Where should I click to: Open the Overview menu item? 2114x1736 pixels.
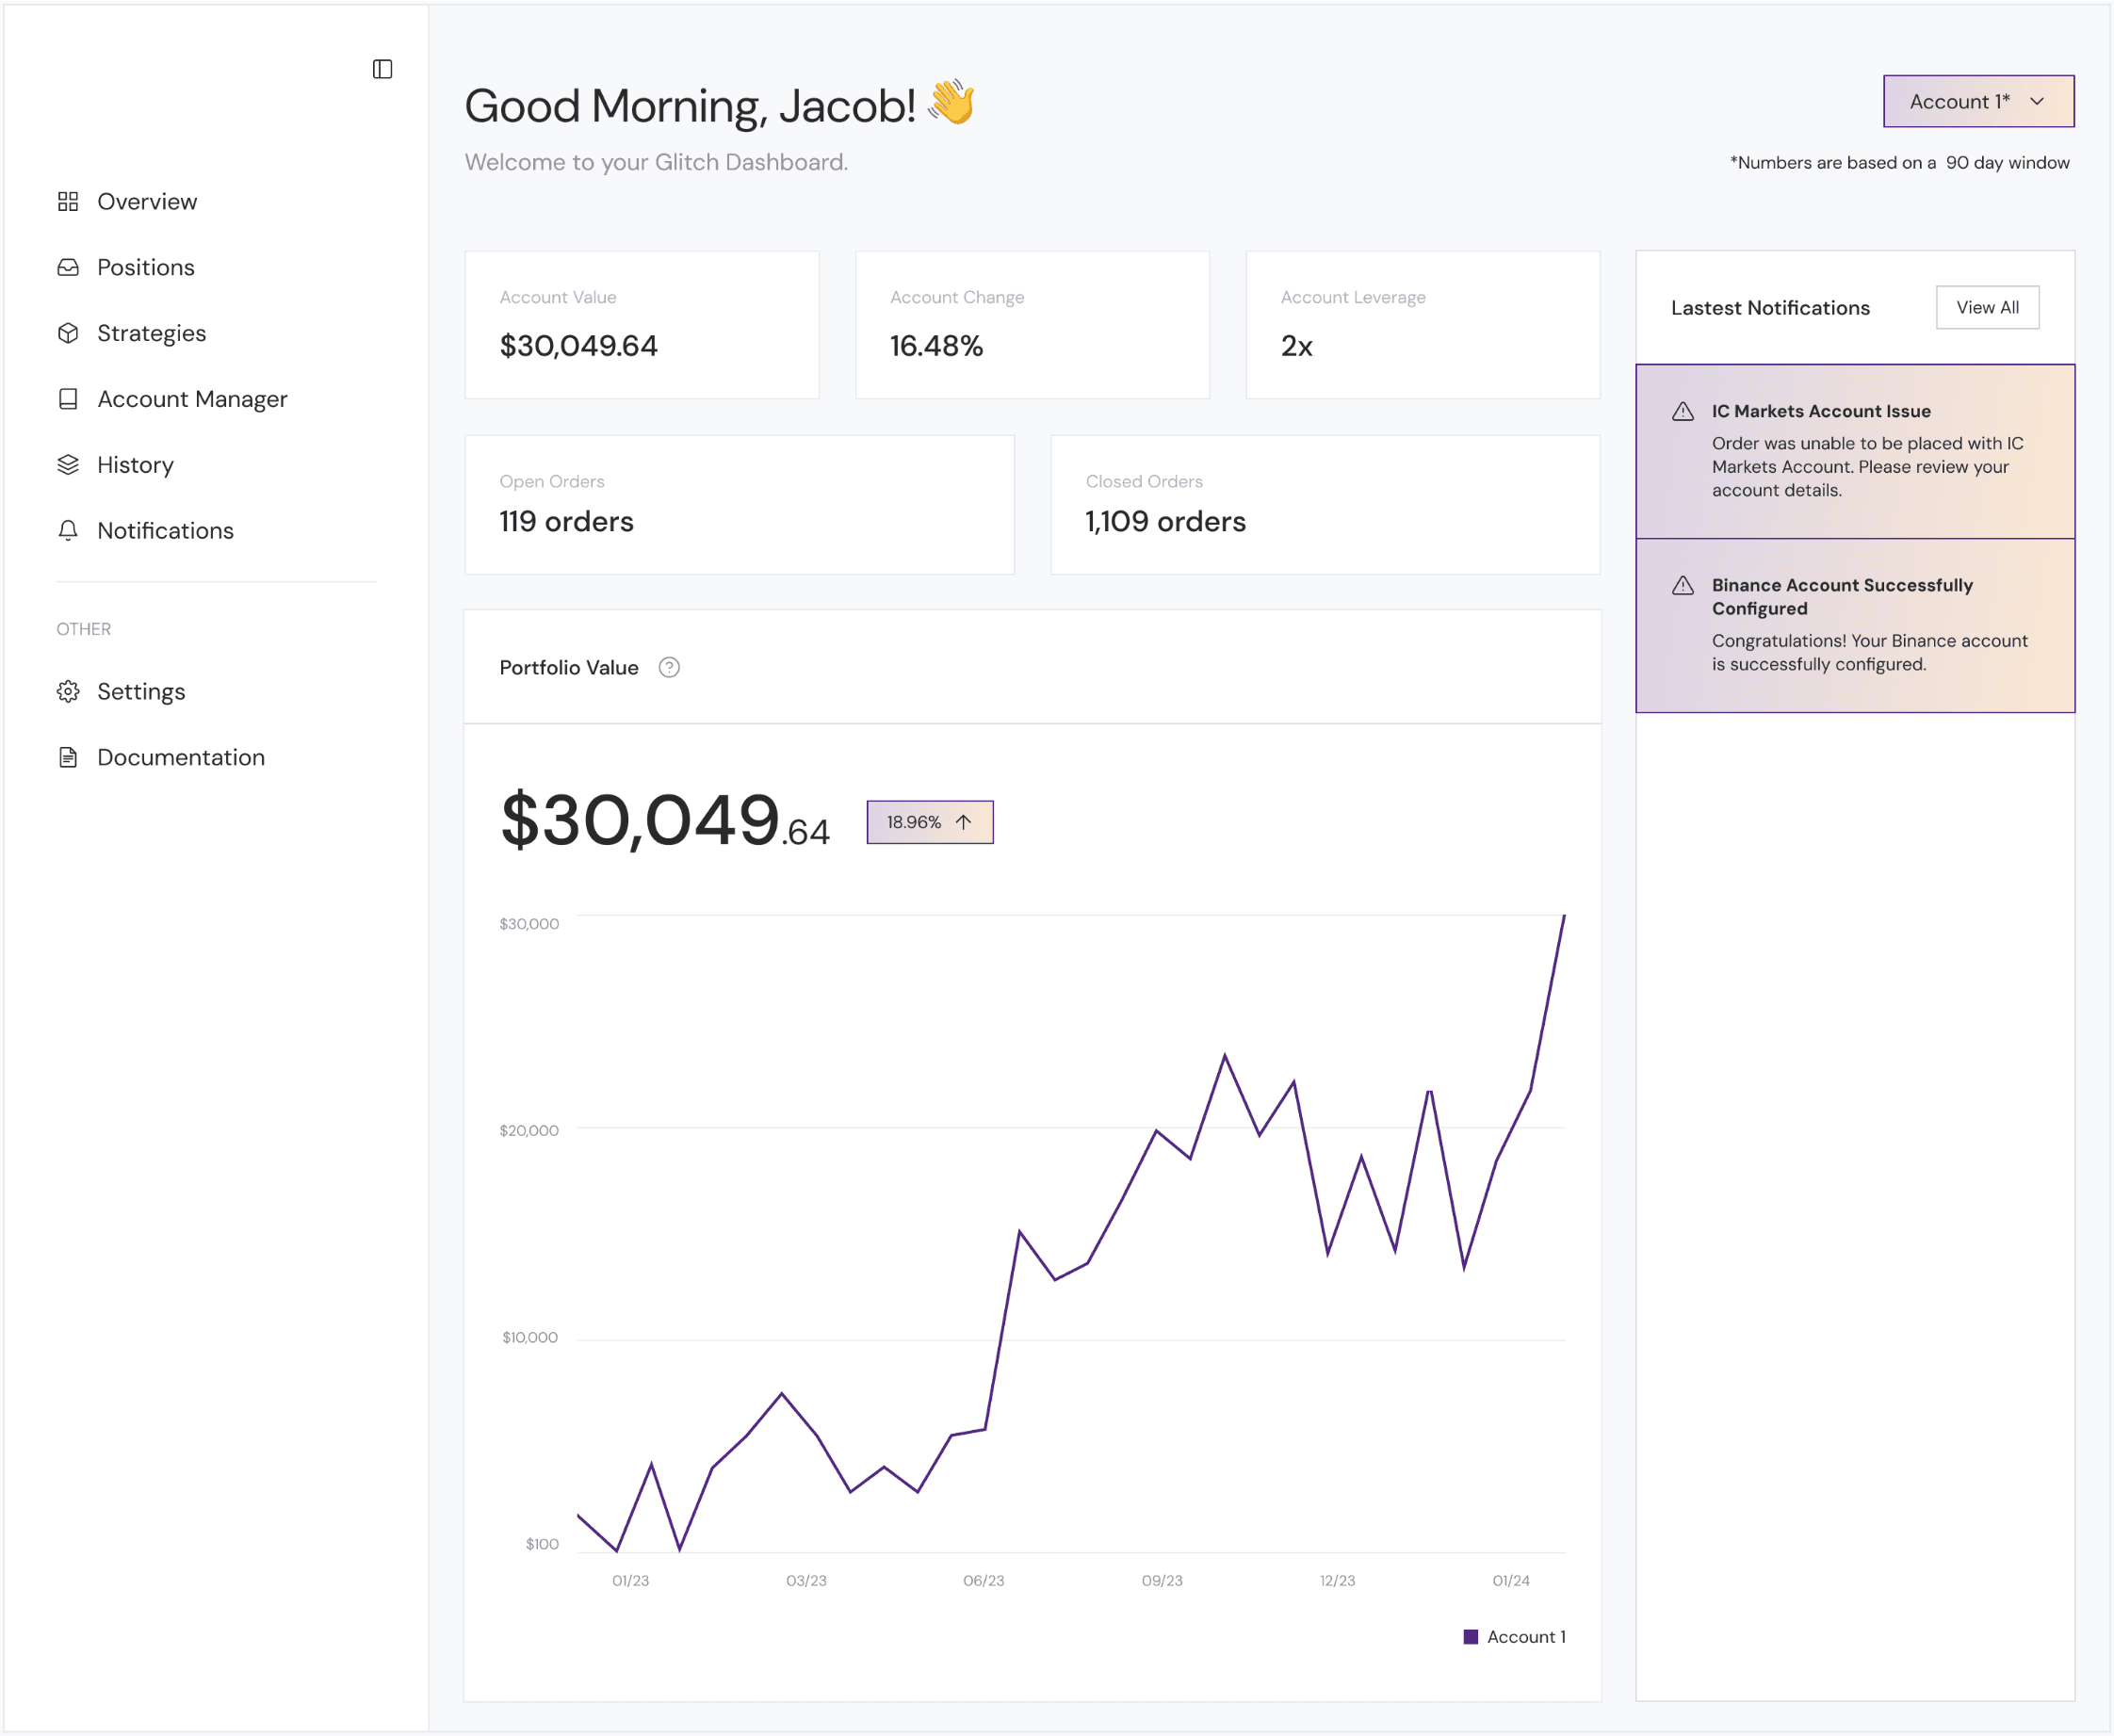click(147, 202)
